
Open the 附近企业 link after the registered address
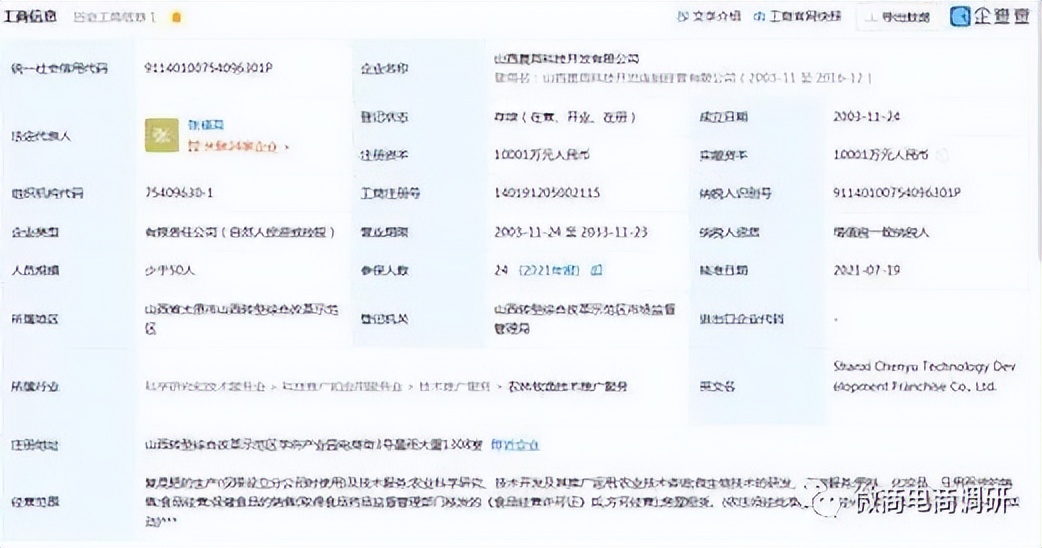515,444
